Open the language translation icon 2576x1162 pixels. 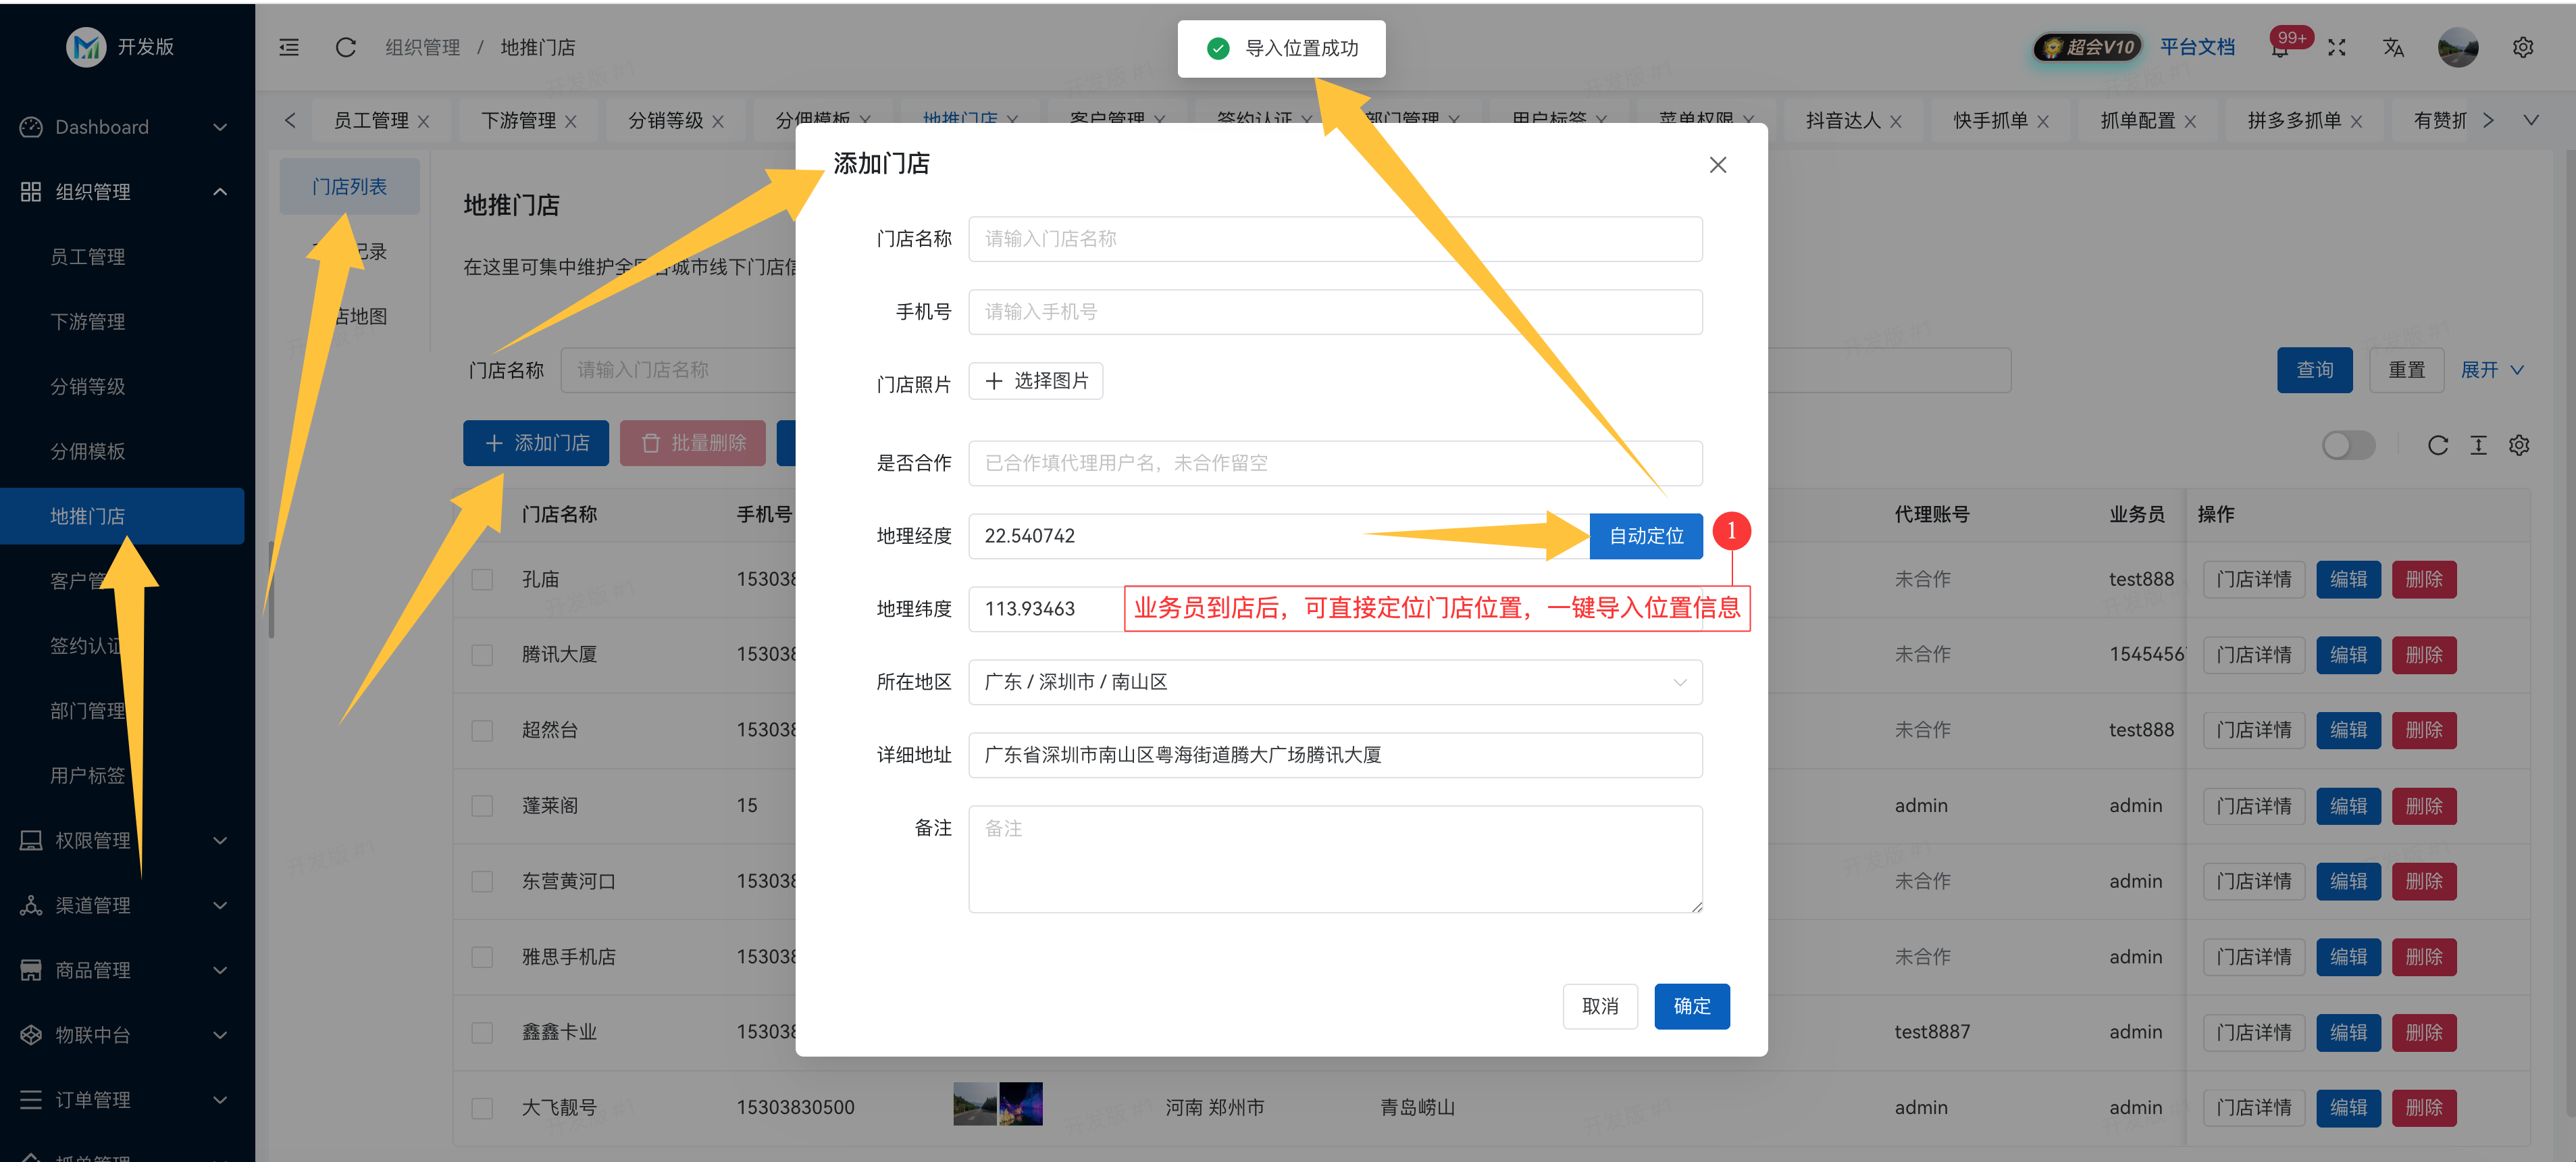tap(2393, 47)
